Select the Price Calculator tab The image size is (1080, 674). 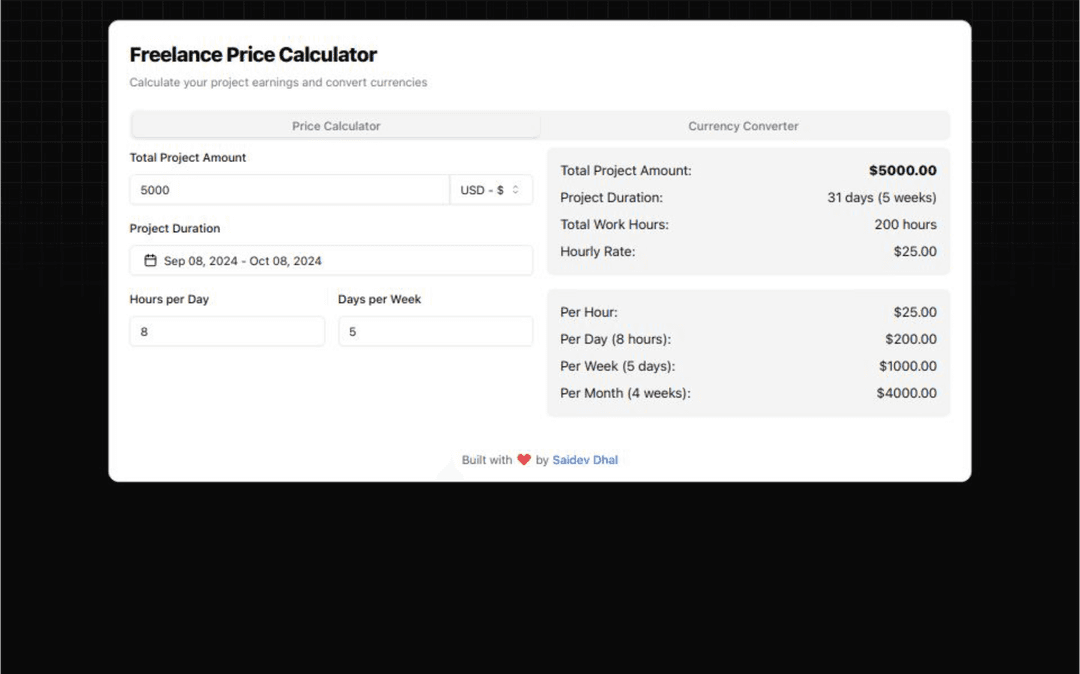coord(336,126)
